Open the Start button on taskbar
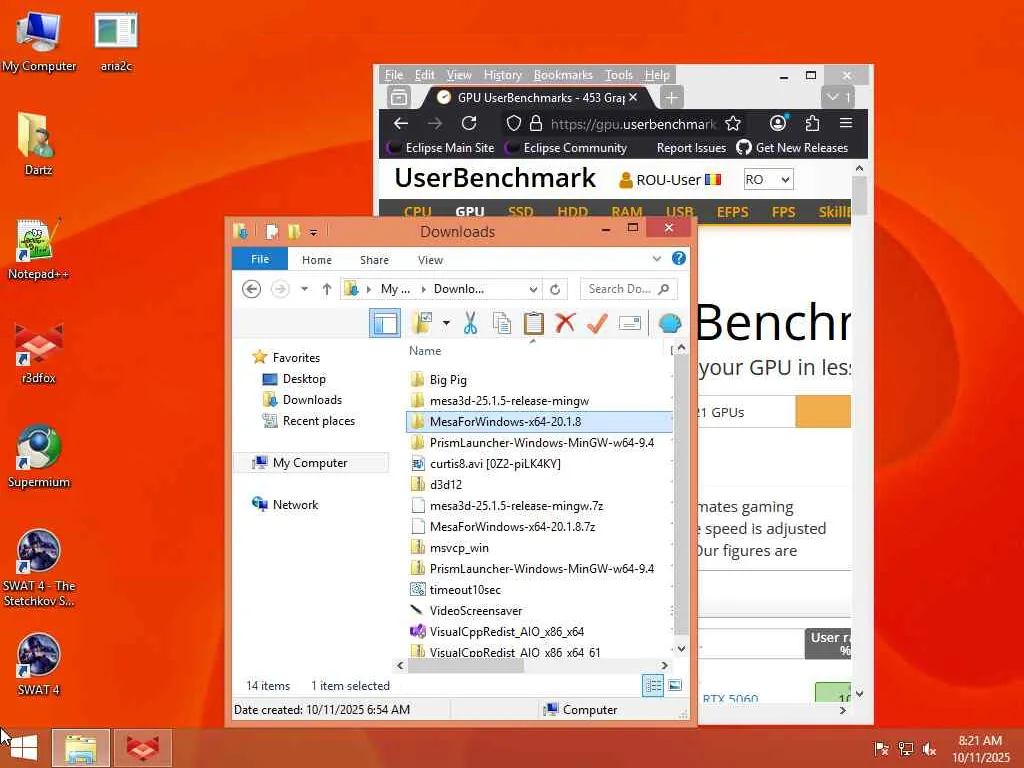Viewport: 1024px width, 768px height. [x=24, y=748]
